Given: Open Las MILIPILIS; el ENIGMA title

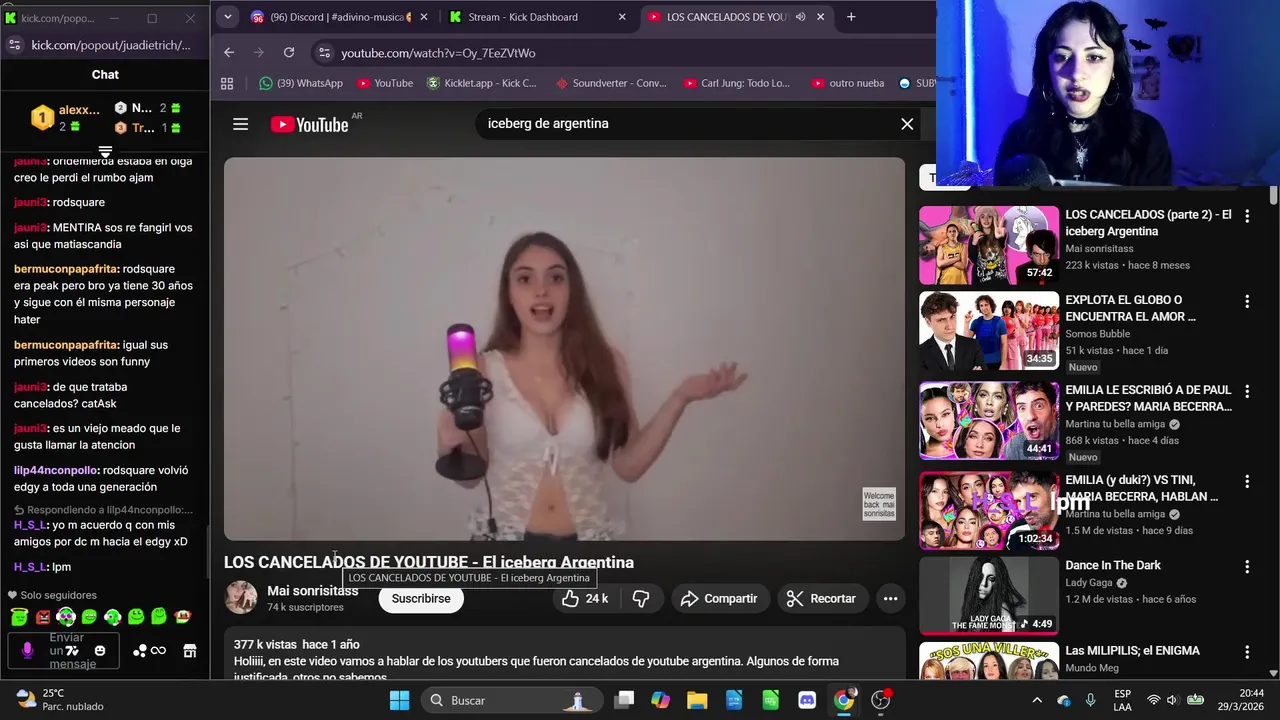Looking at the screenshot, I should tap(1132, 651).
